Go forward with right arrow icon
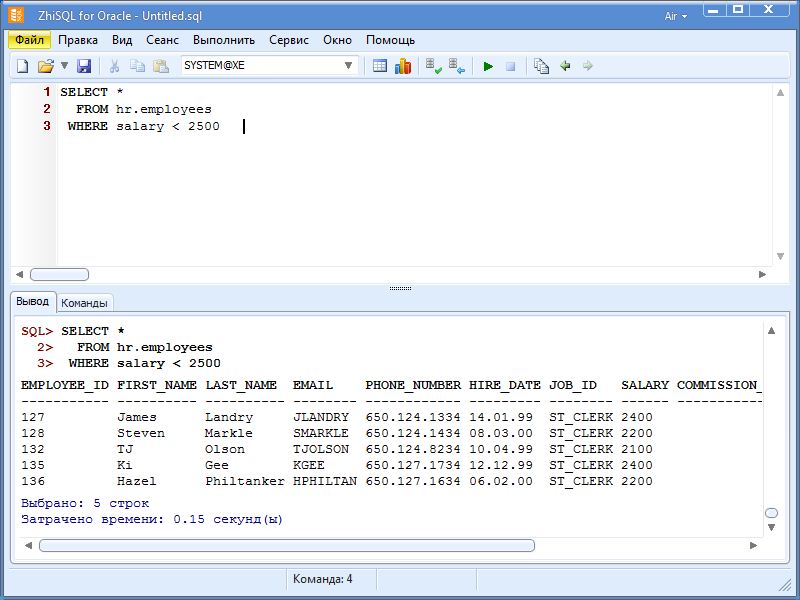 pyautogui.click(x=588, y=66)
